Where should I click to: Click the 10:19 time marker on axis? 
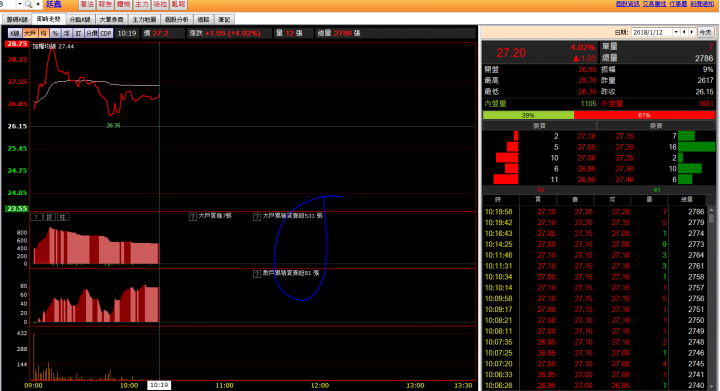[159, 385]
